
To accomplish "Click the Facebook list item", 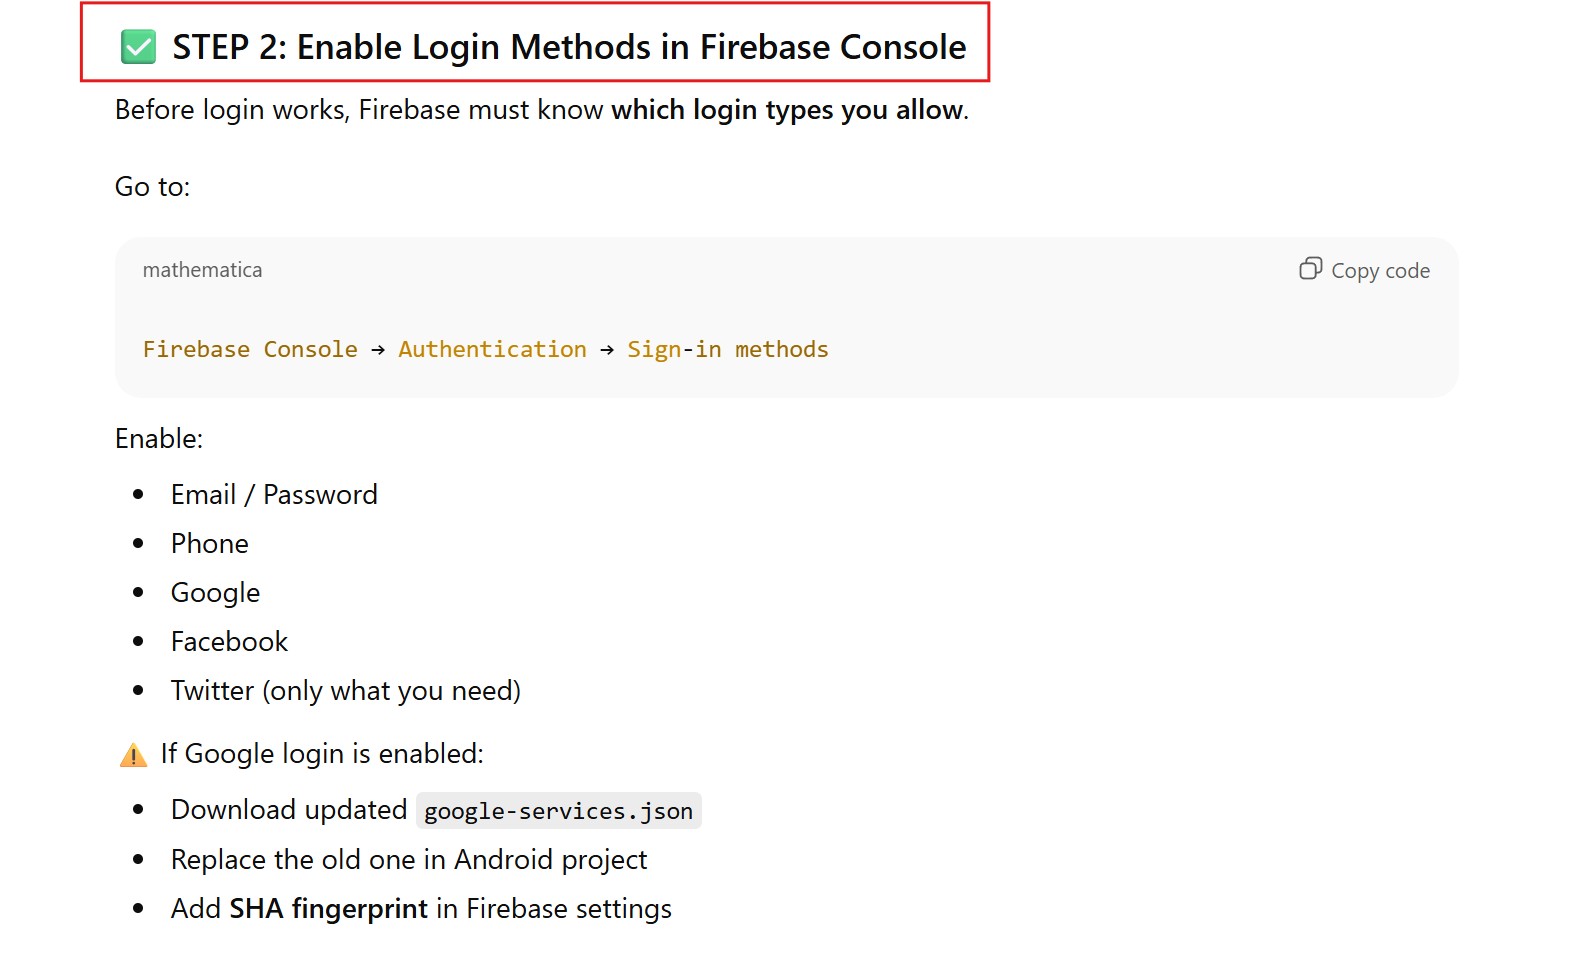I will click(x=229, y=642).
